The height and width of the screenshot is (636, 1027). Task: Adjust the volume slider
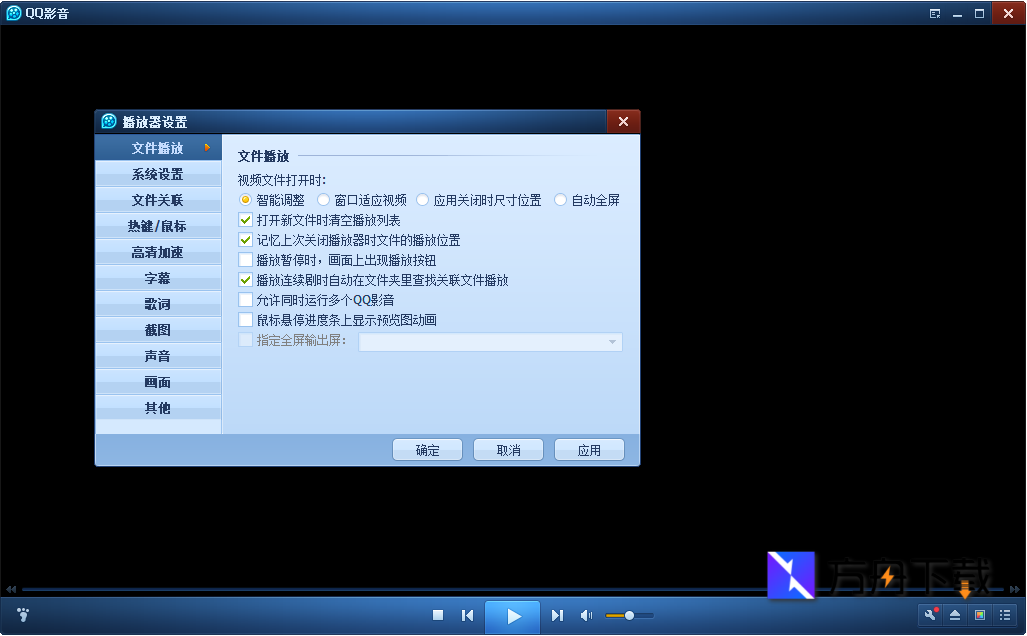coord(629,615)
